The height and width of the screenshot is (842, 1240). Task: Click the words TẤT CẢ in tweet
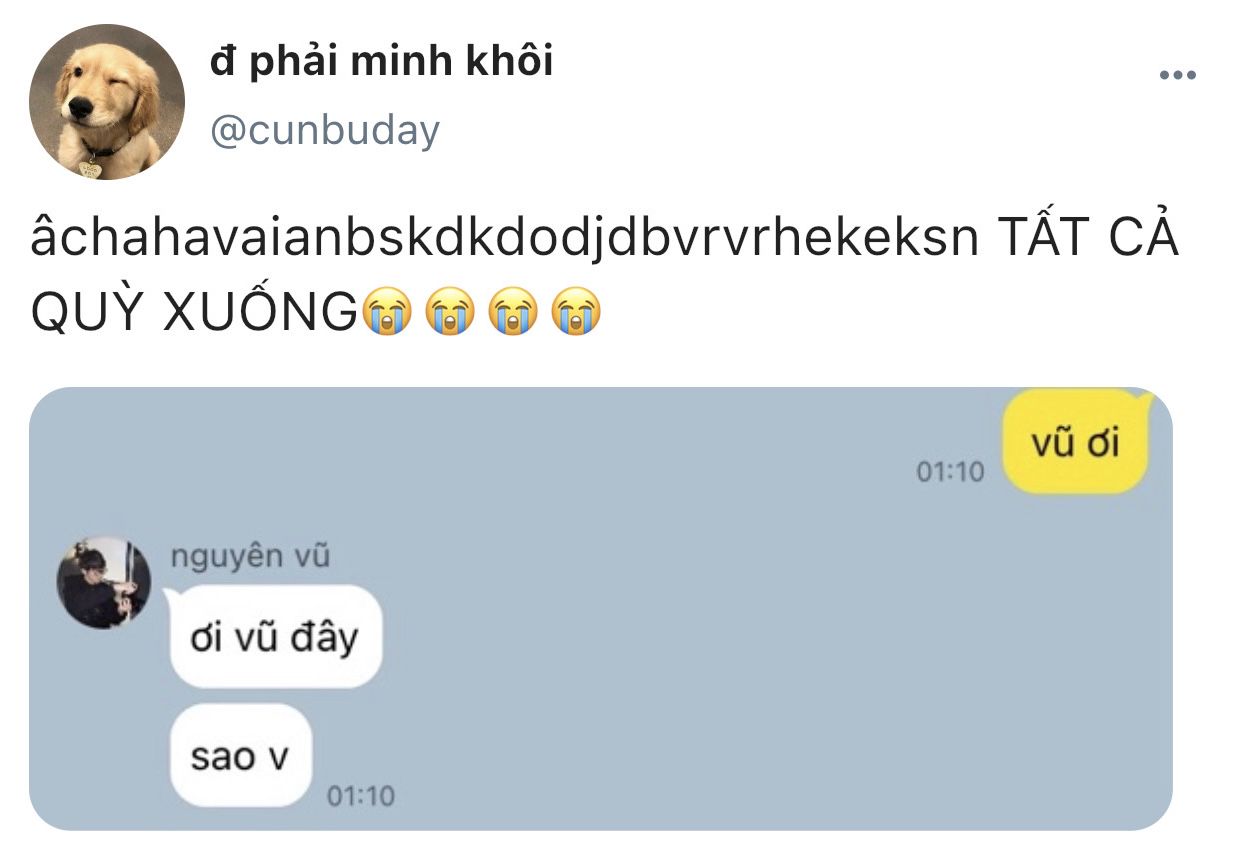click(1087, 239)
